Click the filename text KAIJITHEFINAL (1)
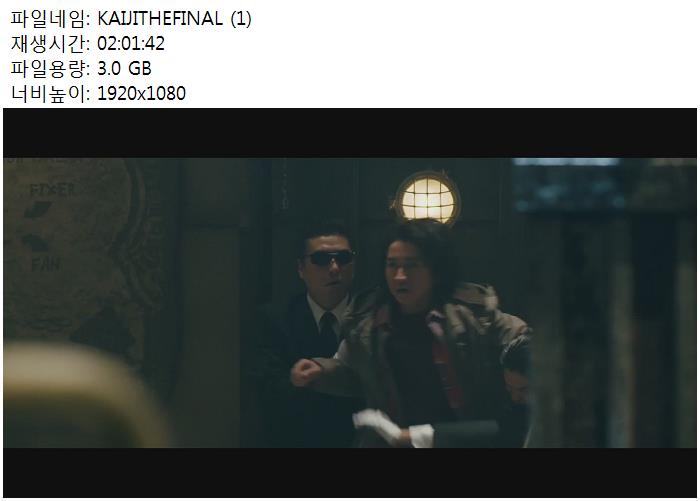 tap(174, 19)
